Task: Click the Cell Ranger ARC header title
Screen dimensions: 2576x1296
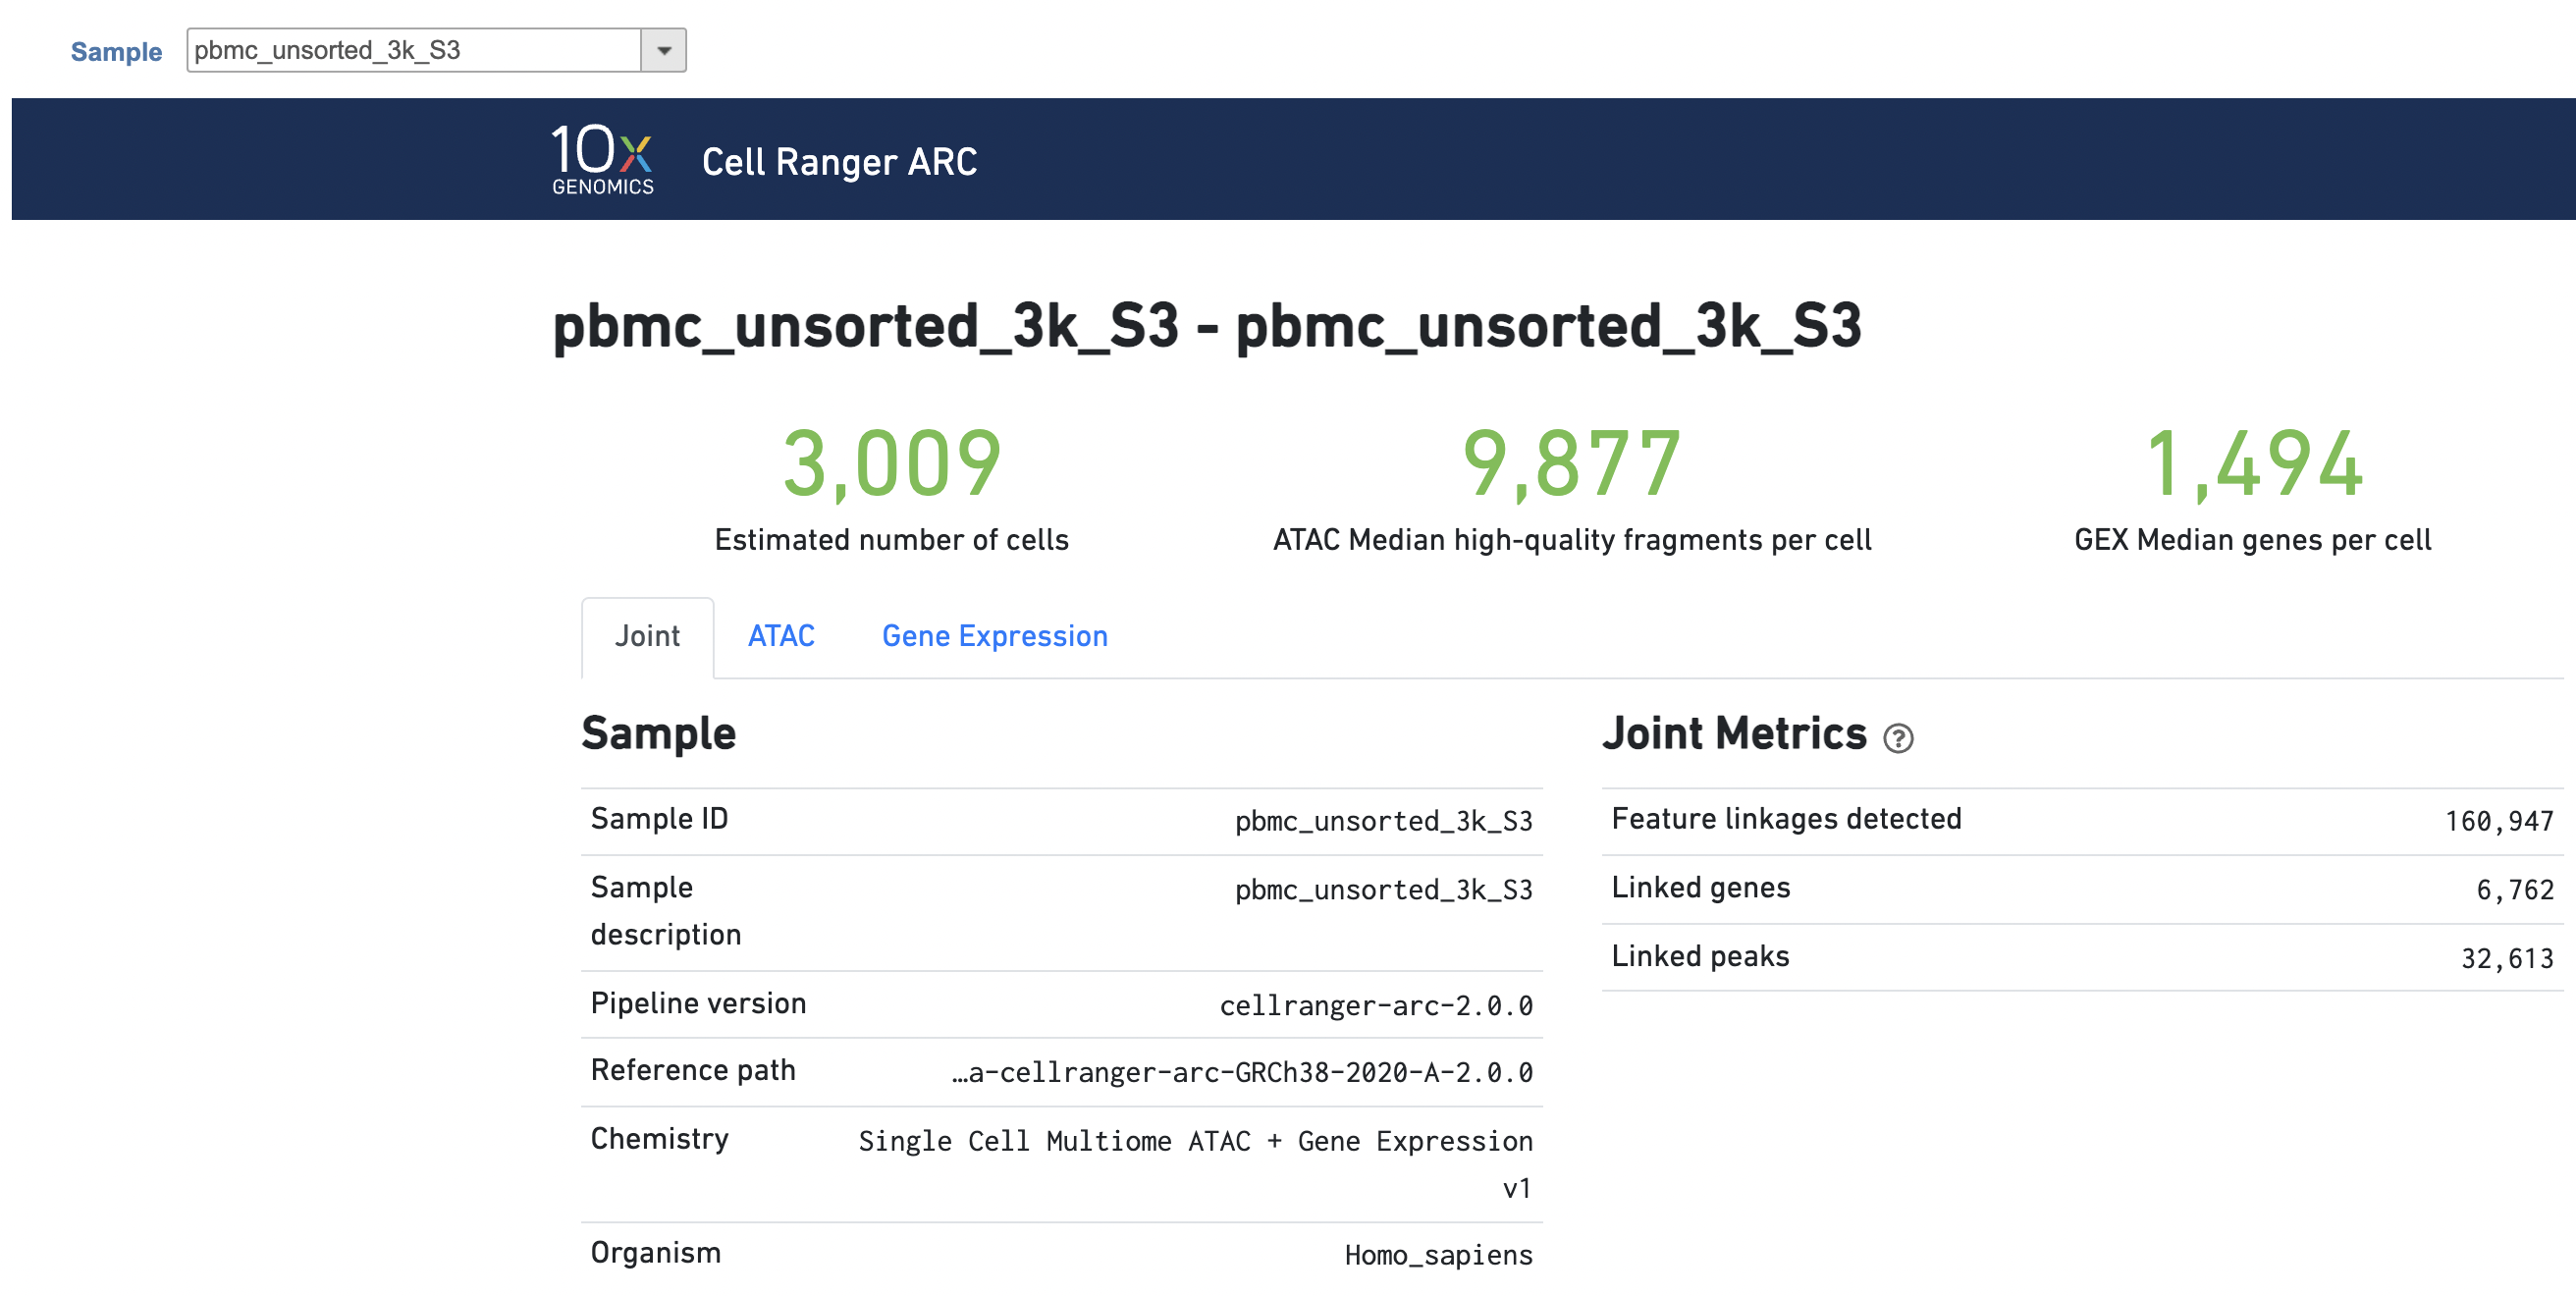Action: click(838, 162)
